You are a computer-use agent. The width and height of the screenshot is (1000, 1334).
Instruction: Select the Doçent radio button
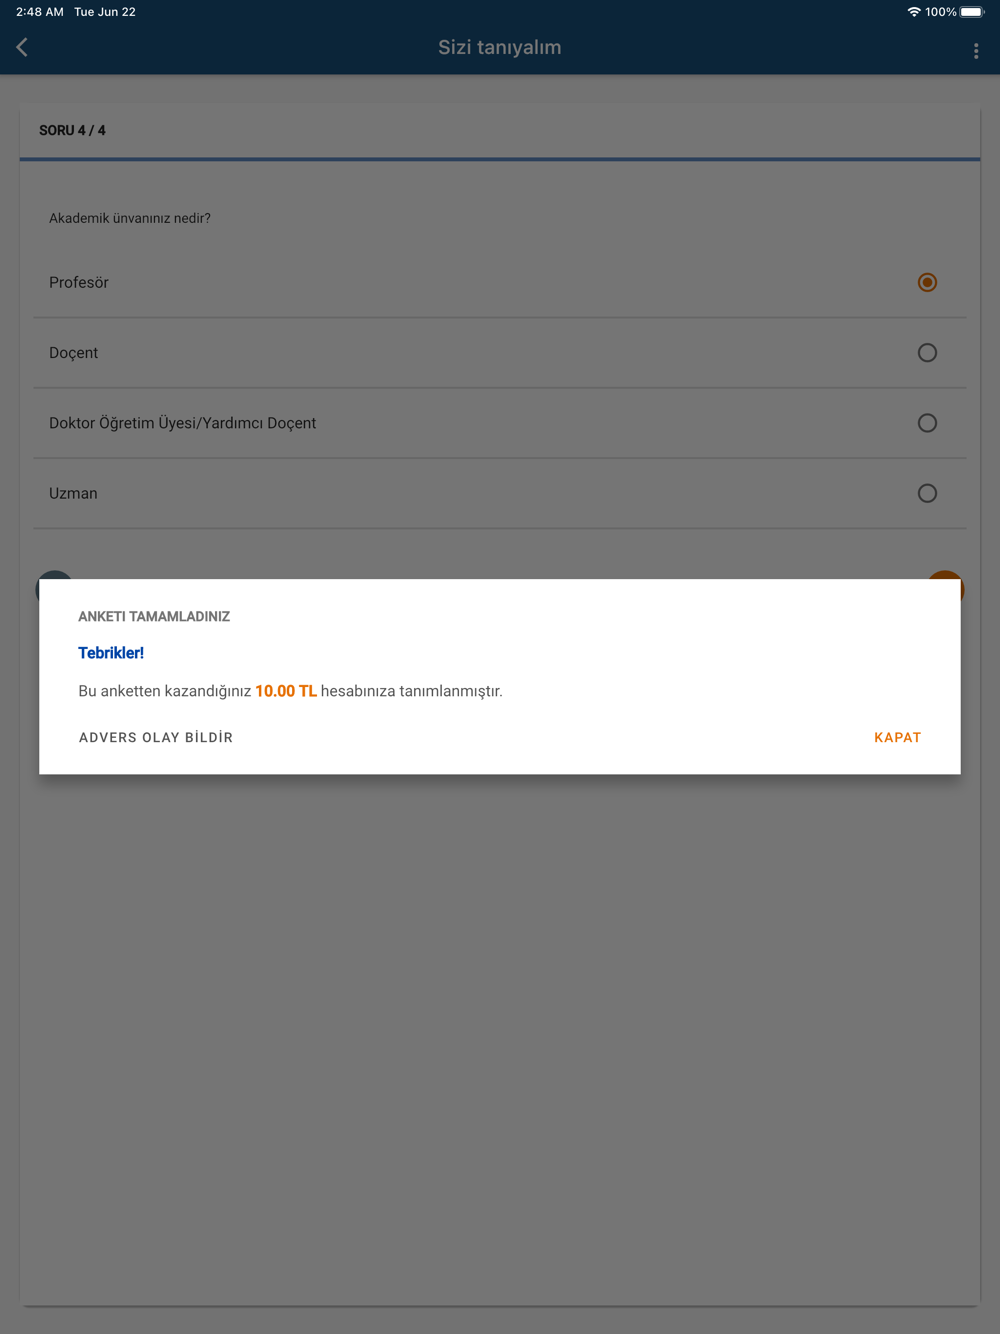click(x=927, y=352)
